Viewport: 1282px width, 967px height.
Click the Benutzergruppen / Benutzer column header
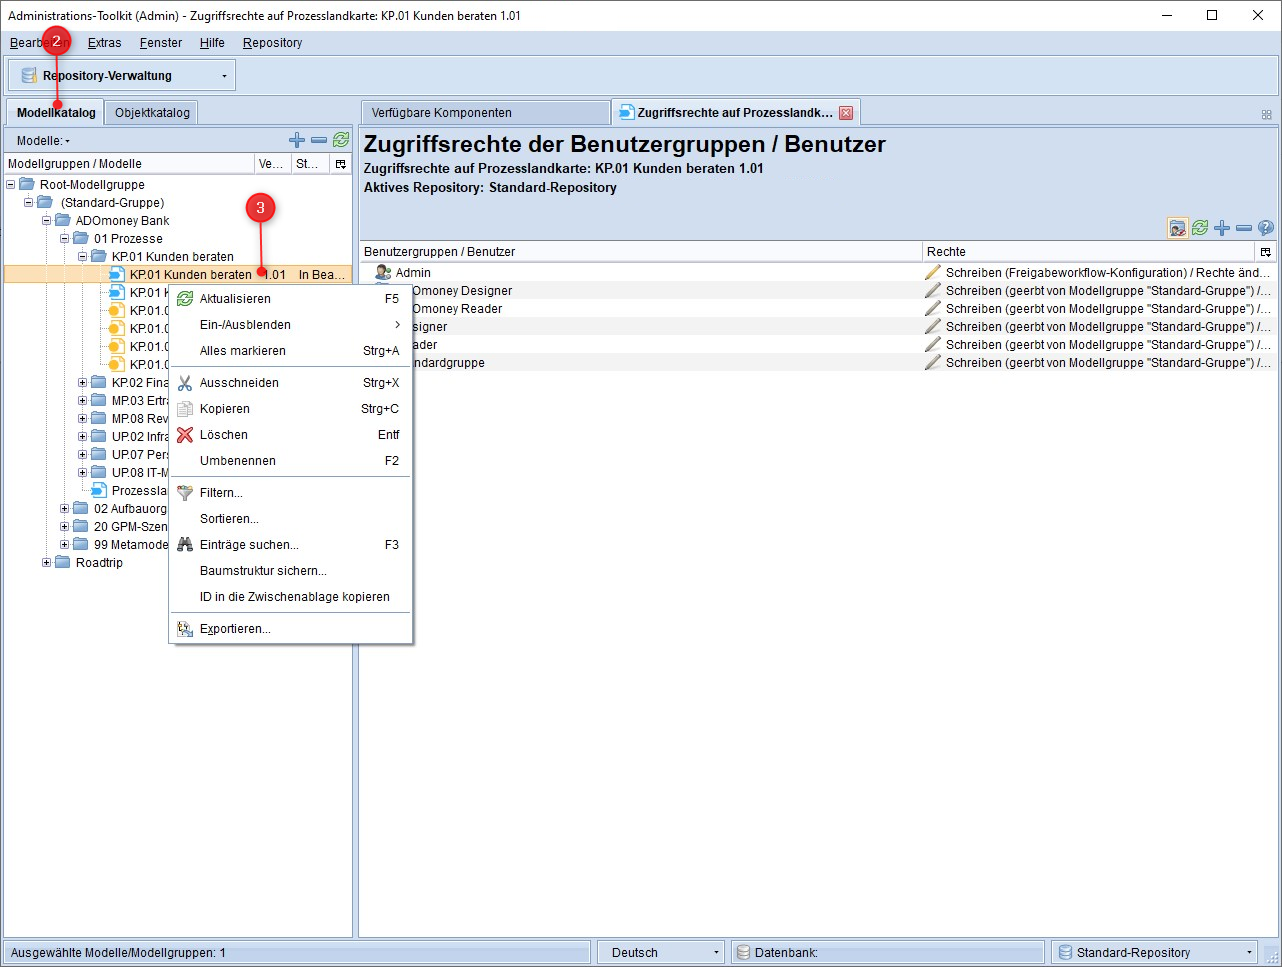click(640, 252)
